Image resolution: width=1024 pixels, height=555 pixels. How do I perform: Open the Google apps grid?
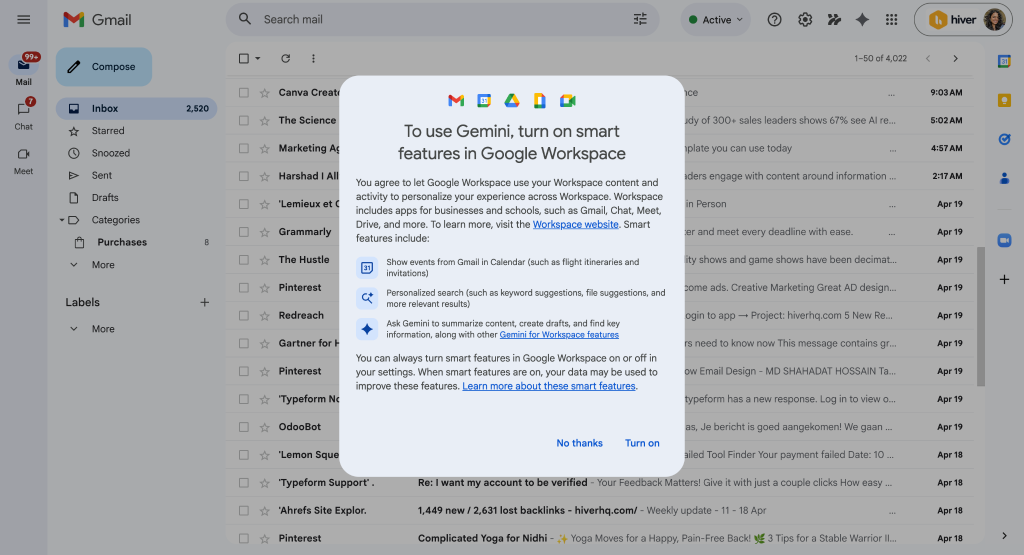[891, 20]
